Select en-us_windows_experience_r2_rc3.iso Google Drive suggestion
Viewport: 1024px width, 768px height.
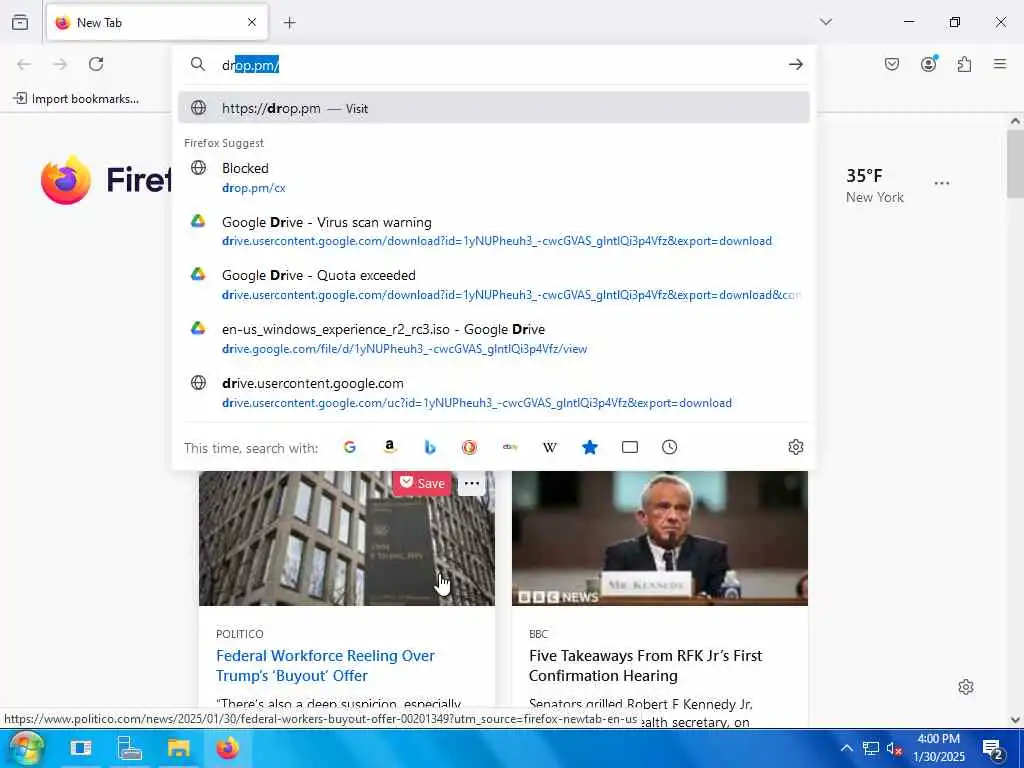pyautogui.click(x=494, y=338)
